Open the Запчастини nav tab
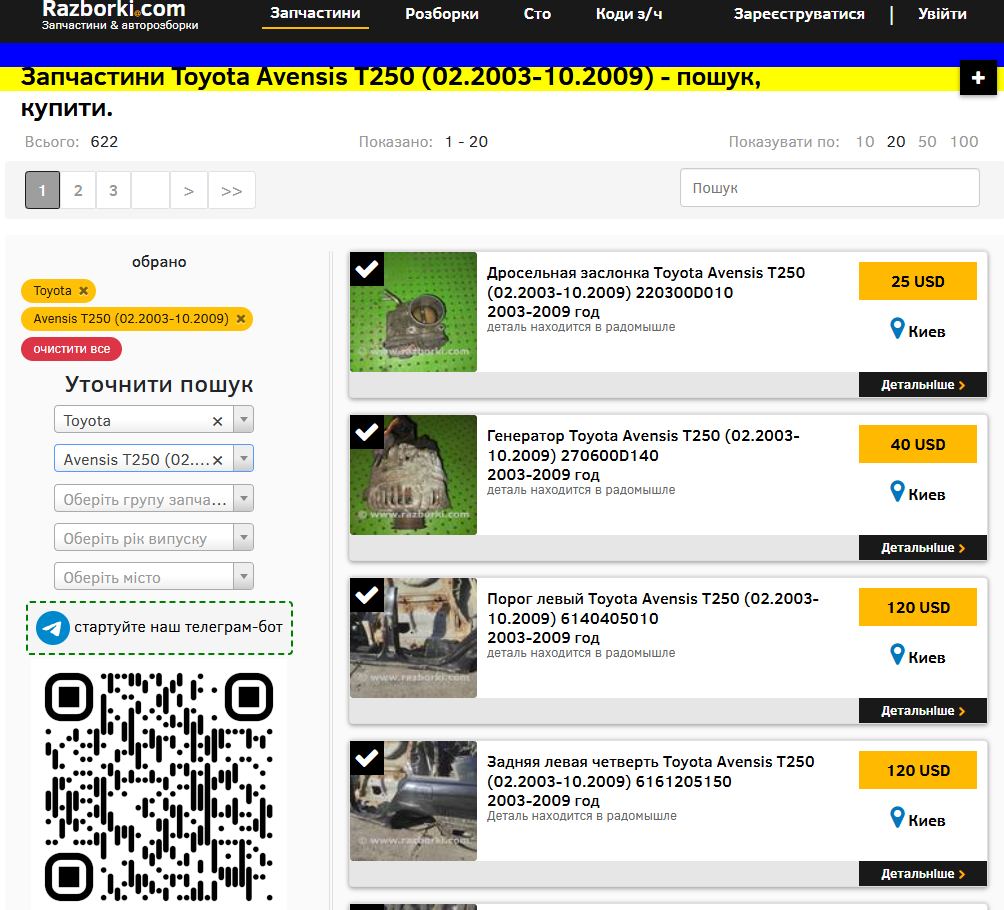 [315, 13]
